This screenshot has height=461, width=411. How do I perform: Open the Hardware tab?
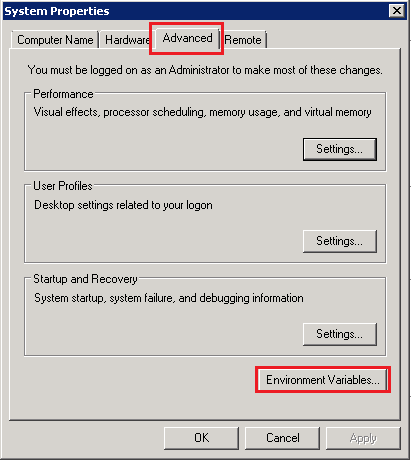(x=127, y=40)
